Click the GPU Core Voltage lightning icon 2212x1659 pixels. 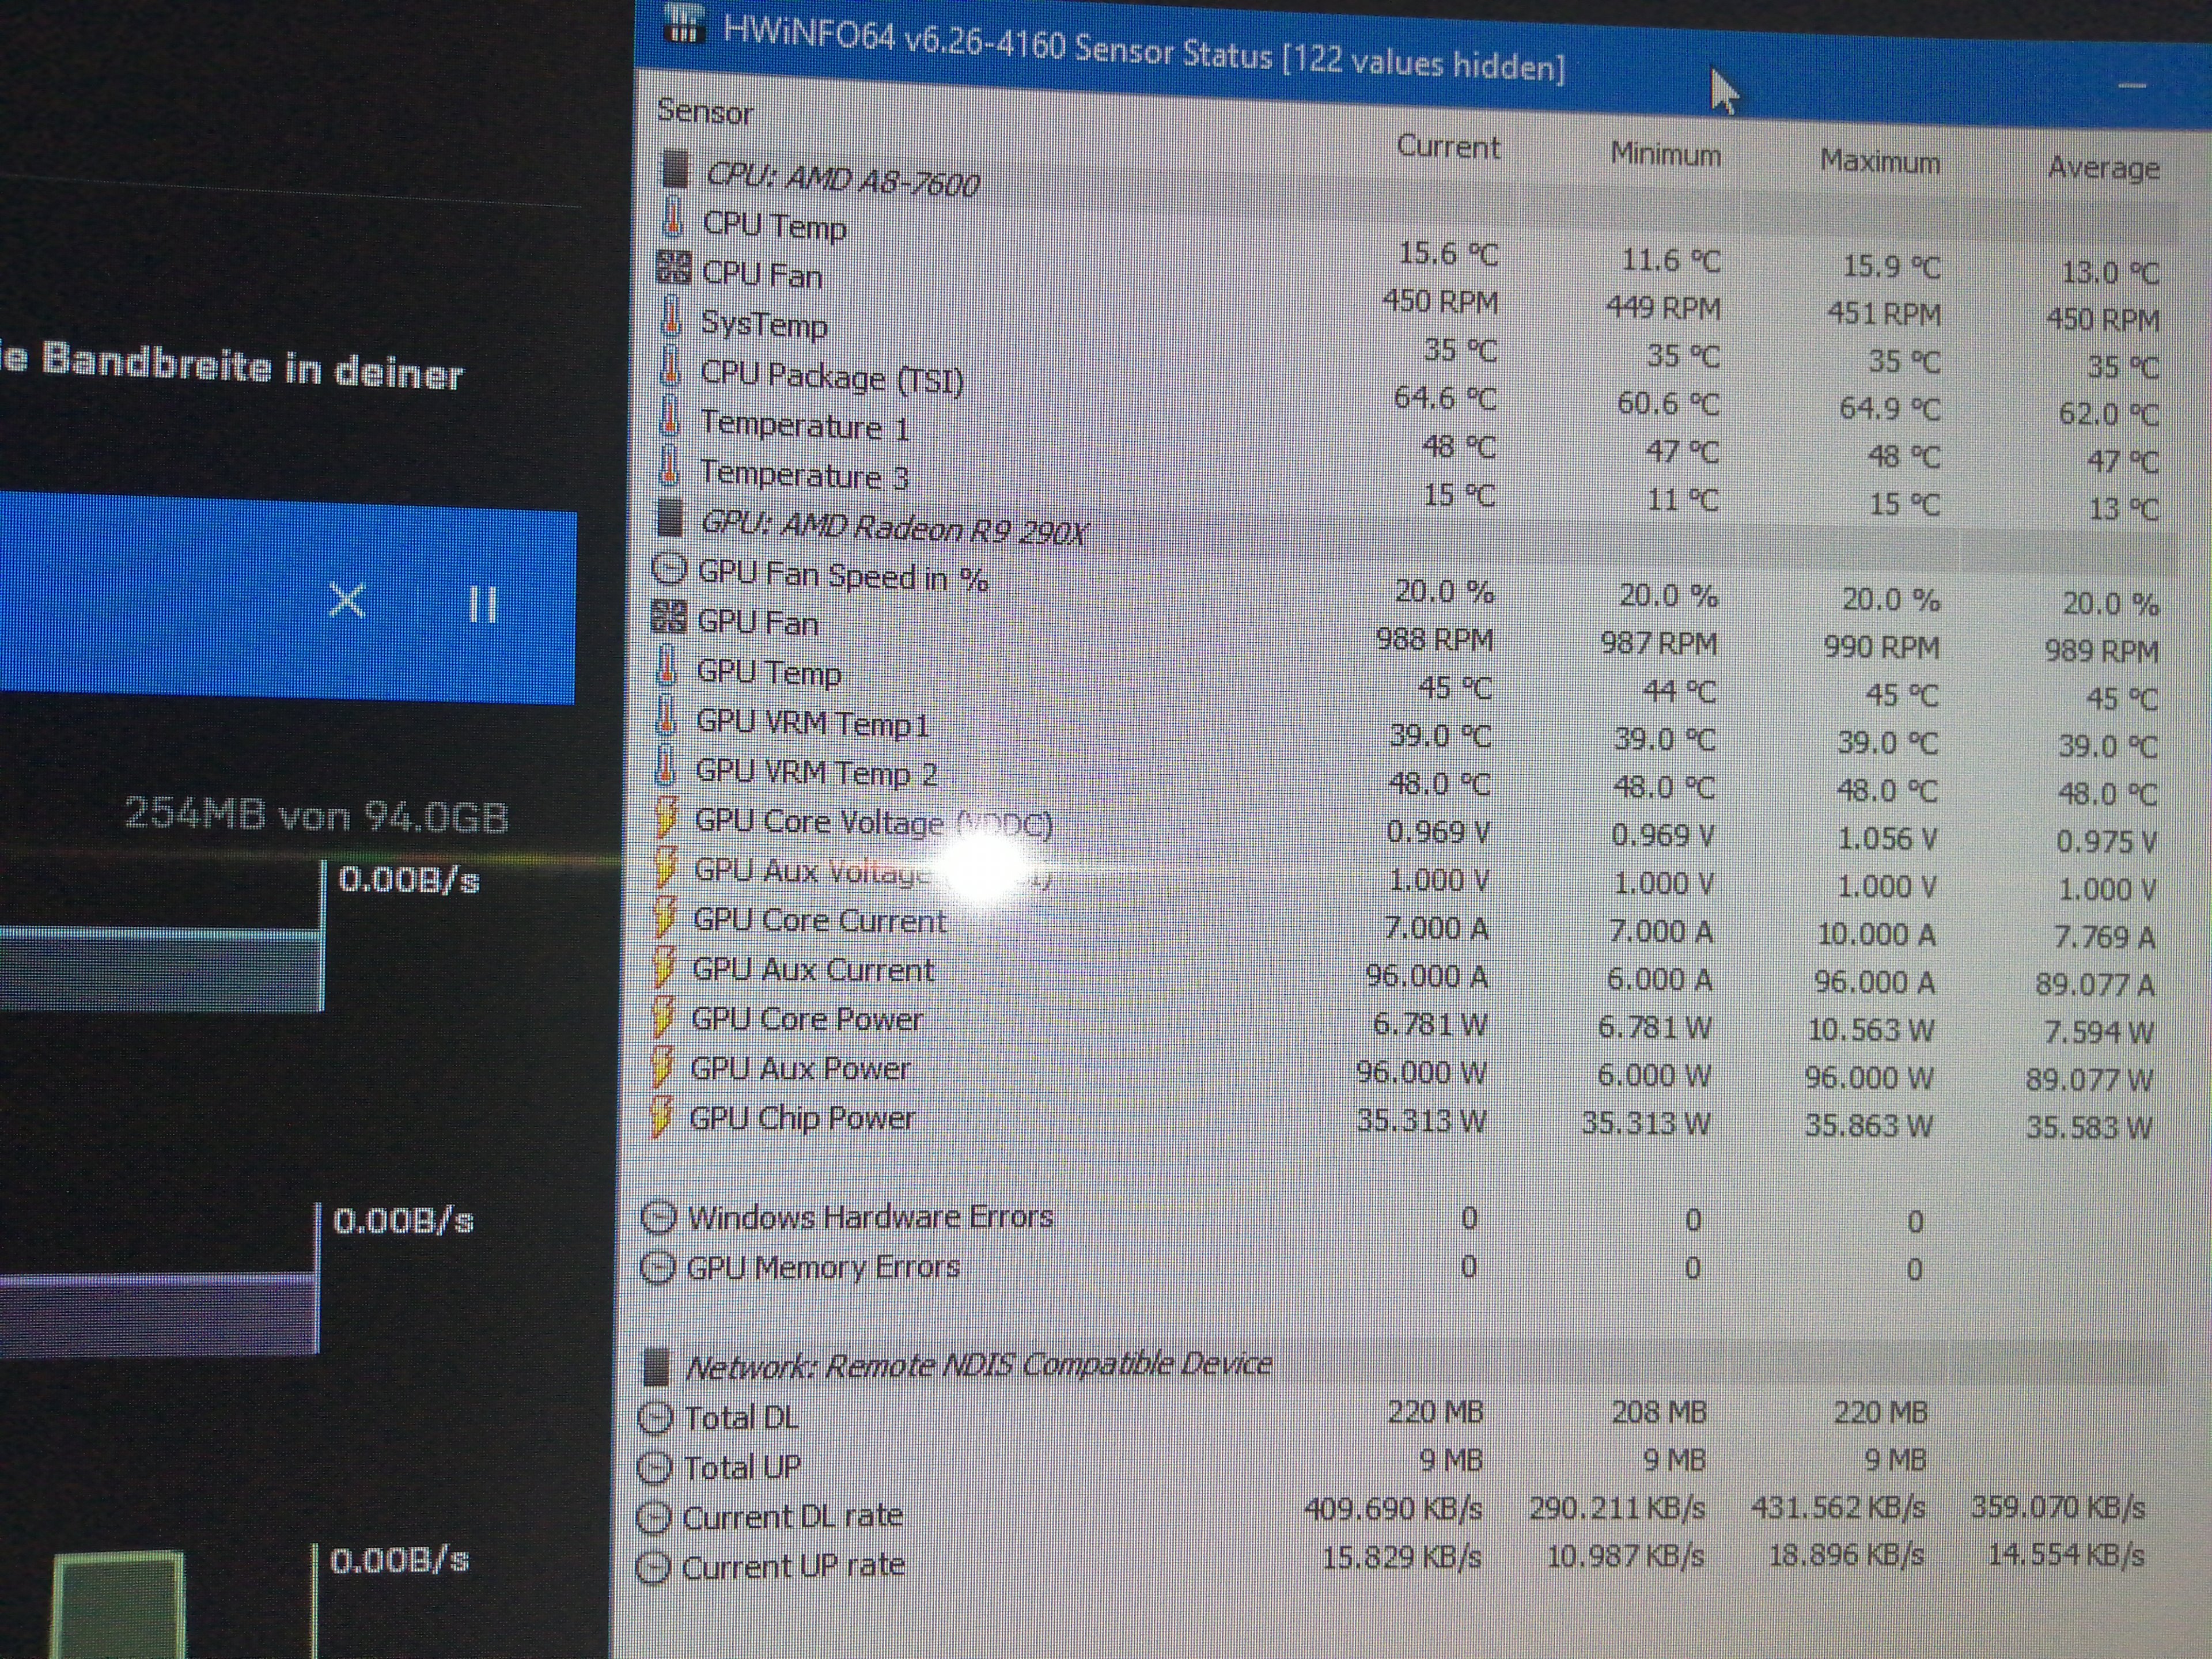point(665,818)
